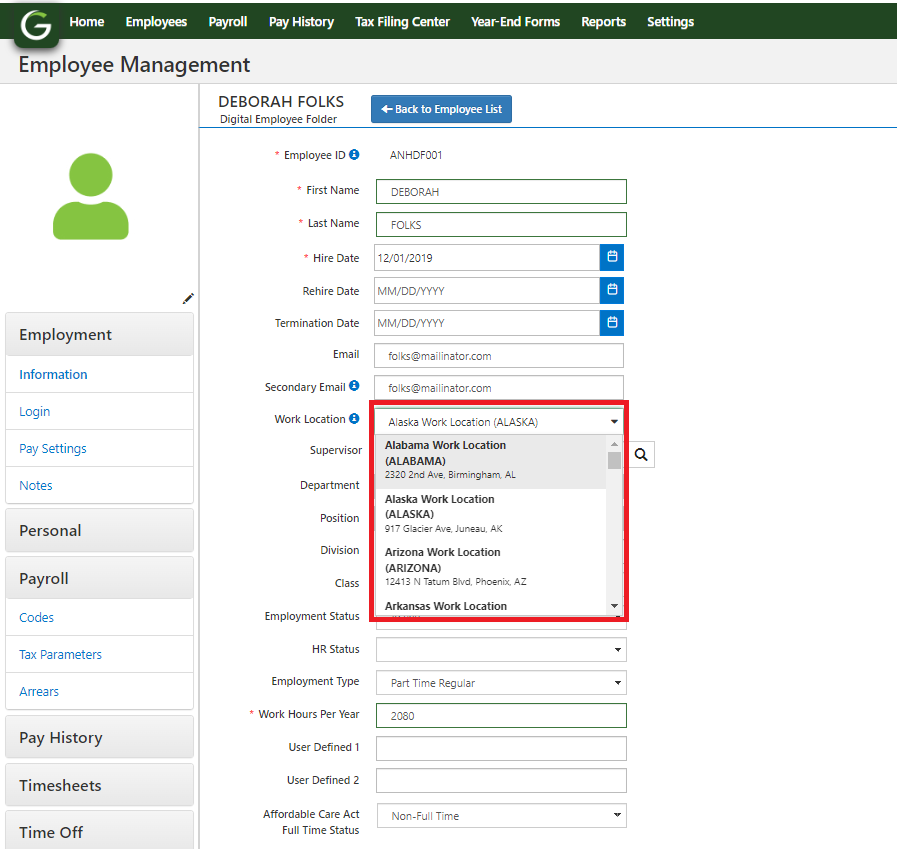Click the User Defined 1 field

pos(501,748)
